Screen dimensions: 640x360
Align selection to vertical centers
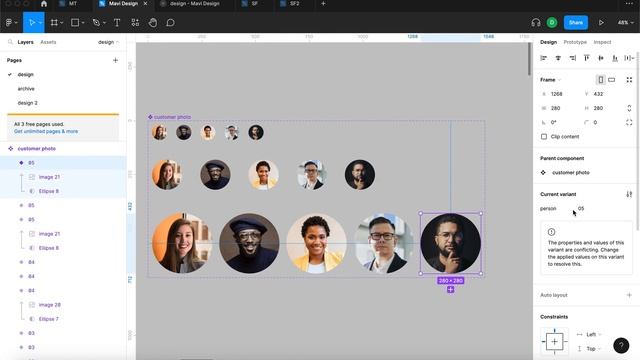pyautogui.click(x=601, y=58)
